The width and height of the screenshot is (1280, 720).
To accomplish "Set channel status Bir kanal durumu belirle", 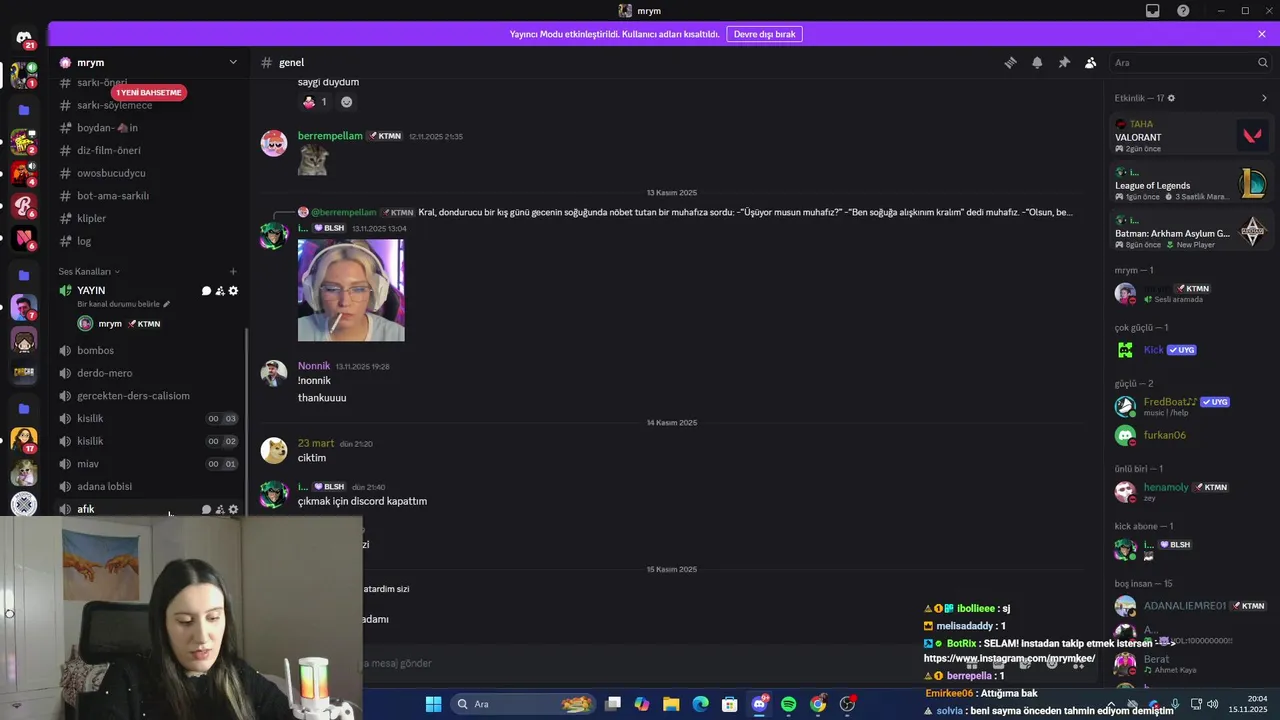I will point(123,304).
